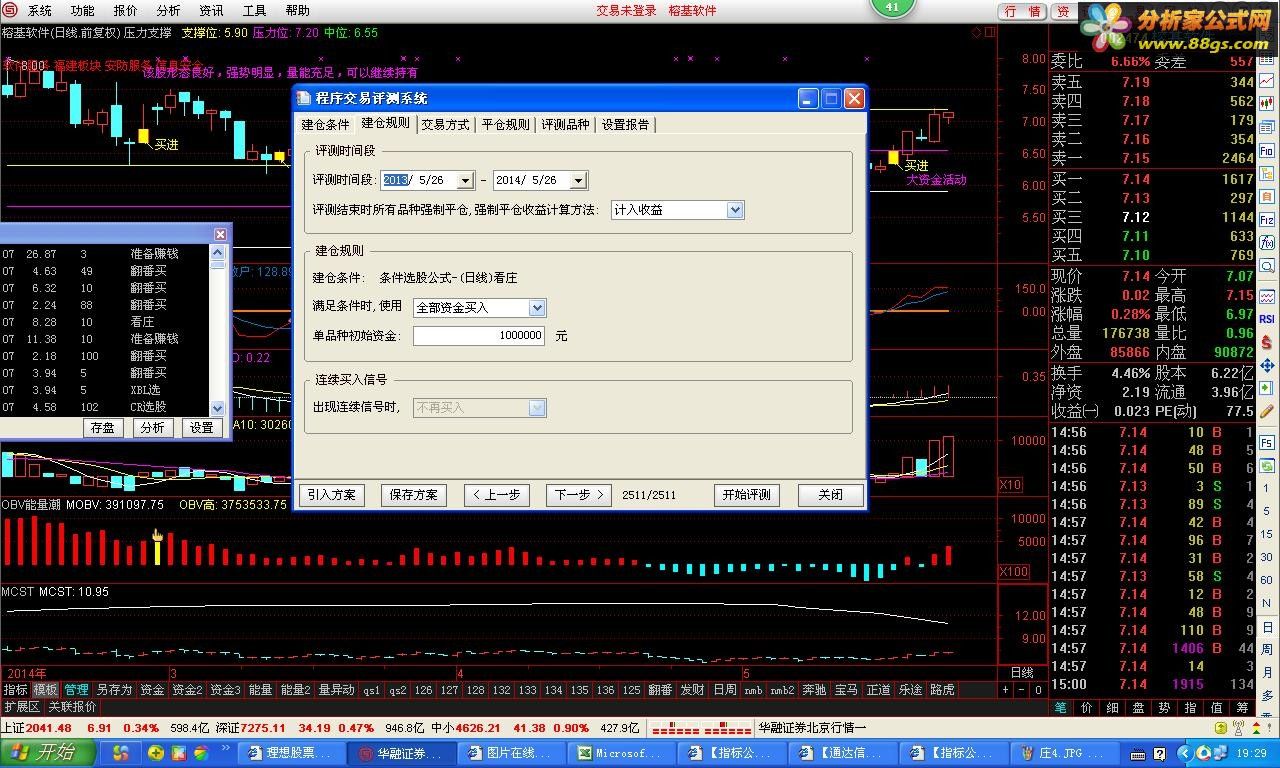Click the blue four-way move arrows icon
The image size is (1280, 768).
tap(1266, 366)
